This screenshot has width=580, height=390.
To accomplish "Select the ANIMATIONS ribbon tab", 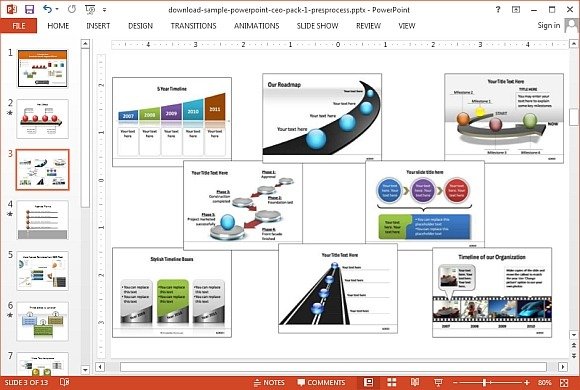I will (x=257, y=26).
